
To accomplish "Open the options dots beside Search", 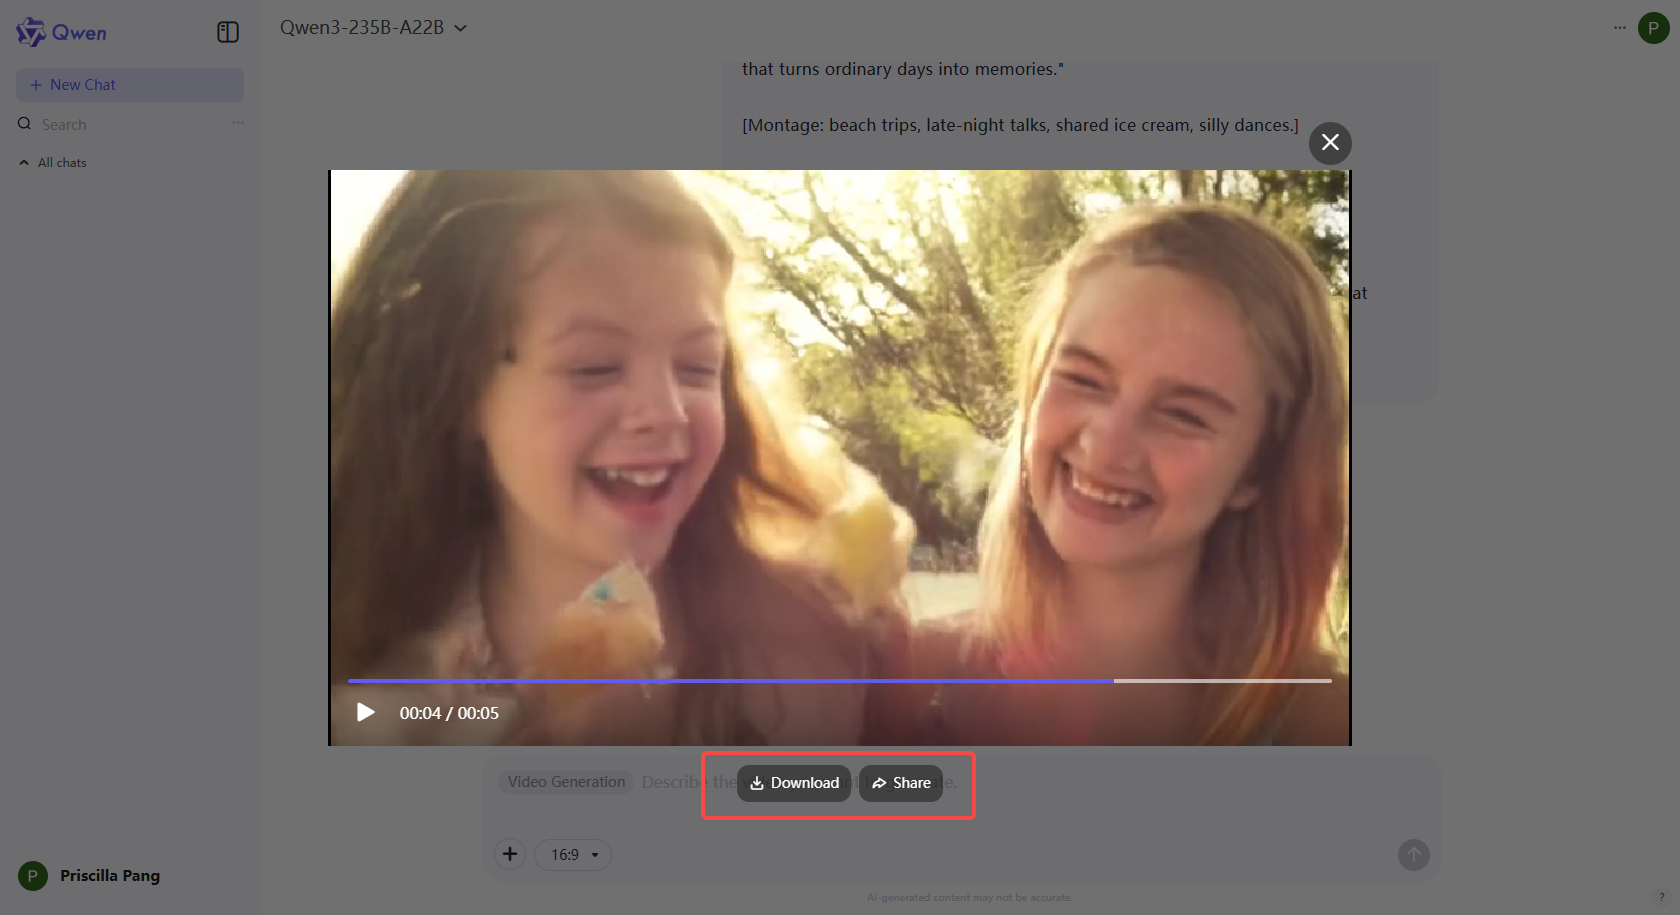I will tap(238, 123).
